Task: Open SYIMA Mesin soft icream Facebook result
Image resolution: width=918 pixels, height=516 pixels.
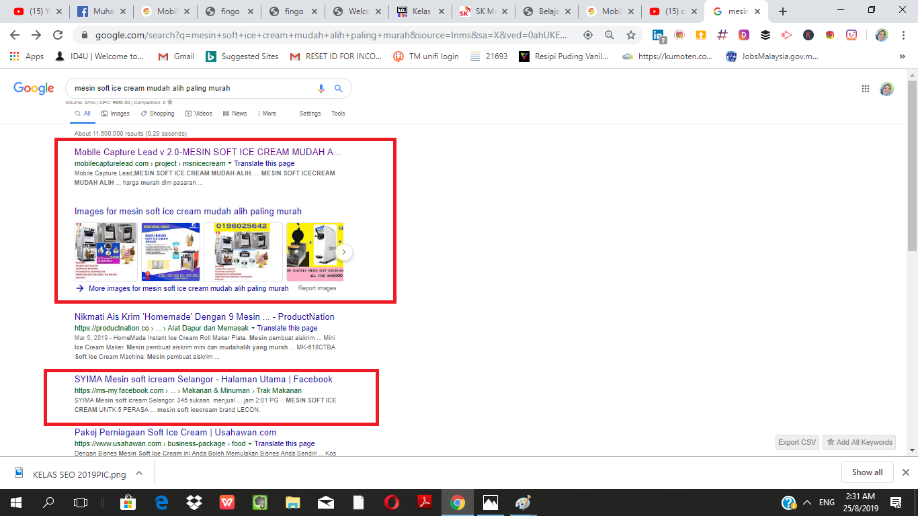Action: [x=203, y=380]
